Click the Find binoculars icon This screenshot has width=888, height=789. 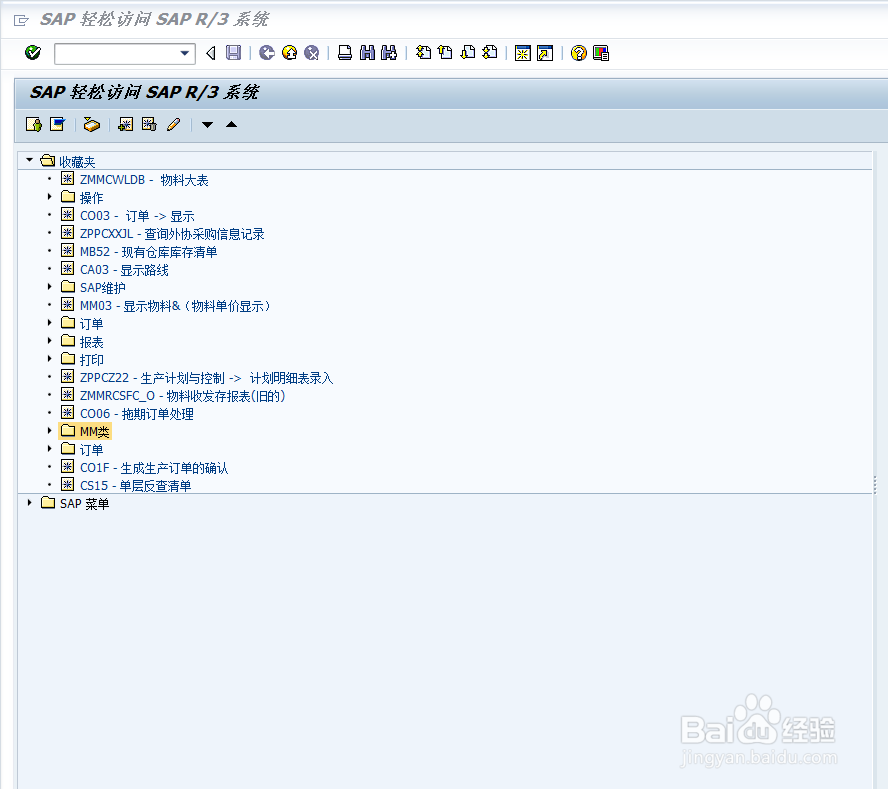pyautogui.click(x=367, y=53)
